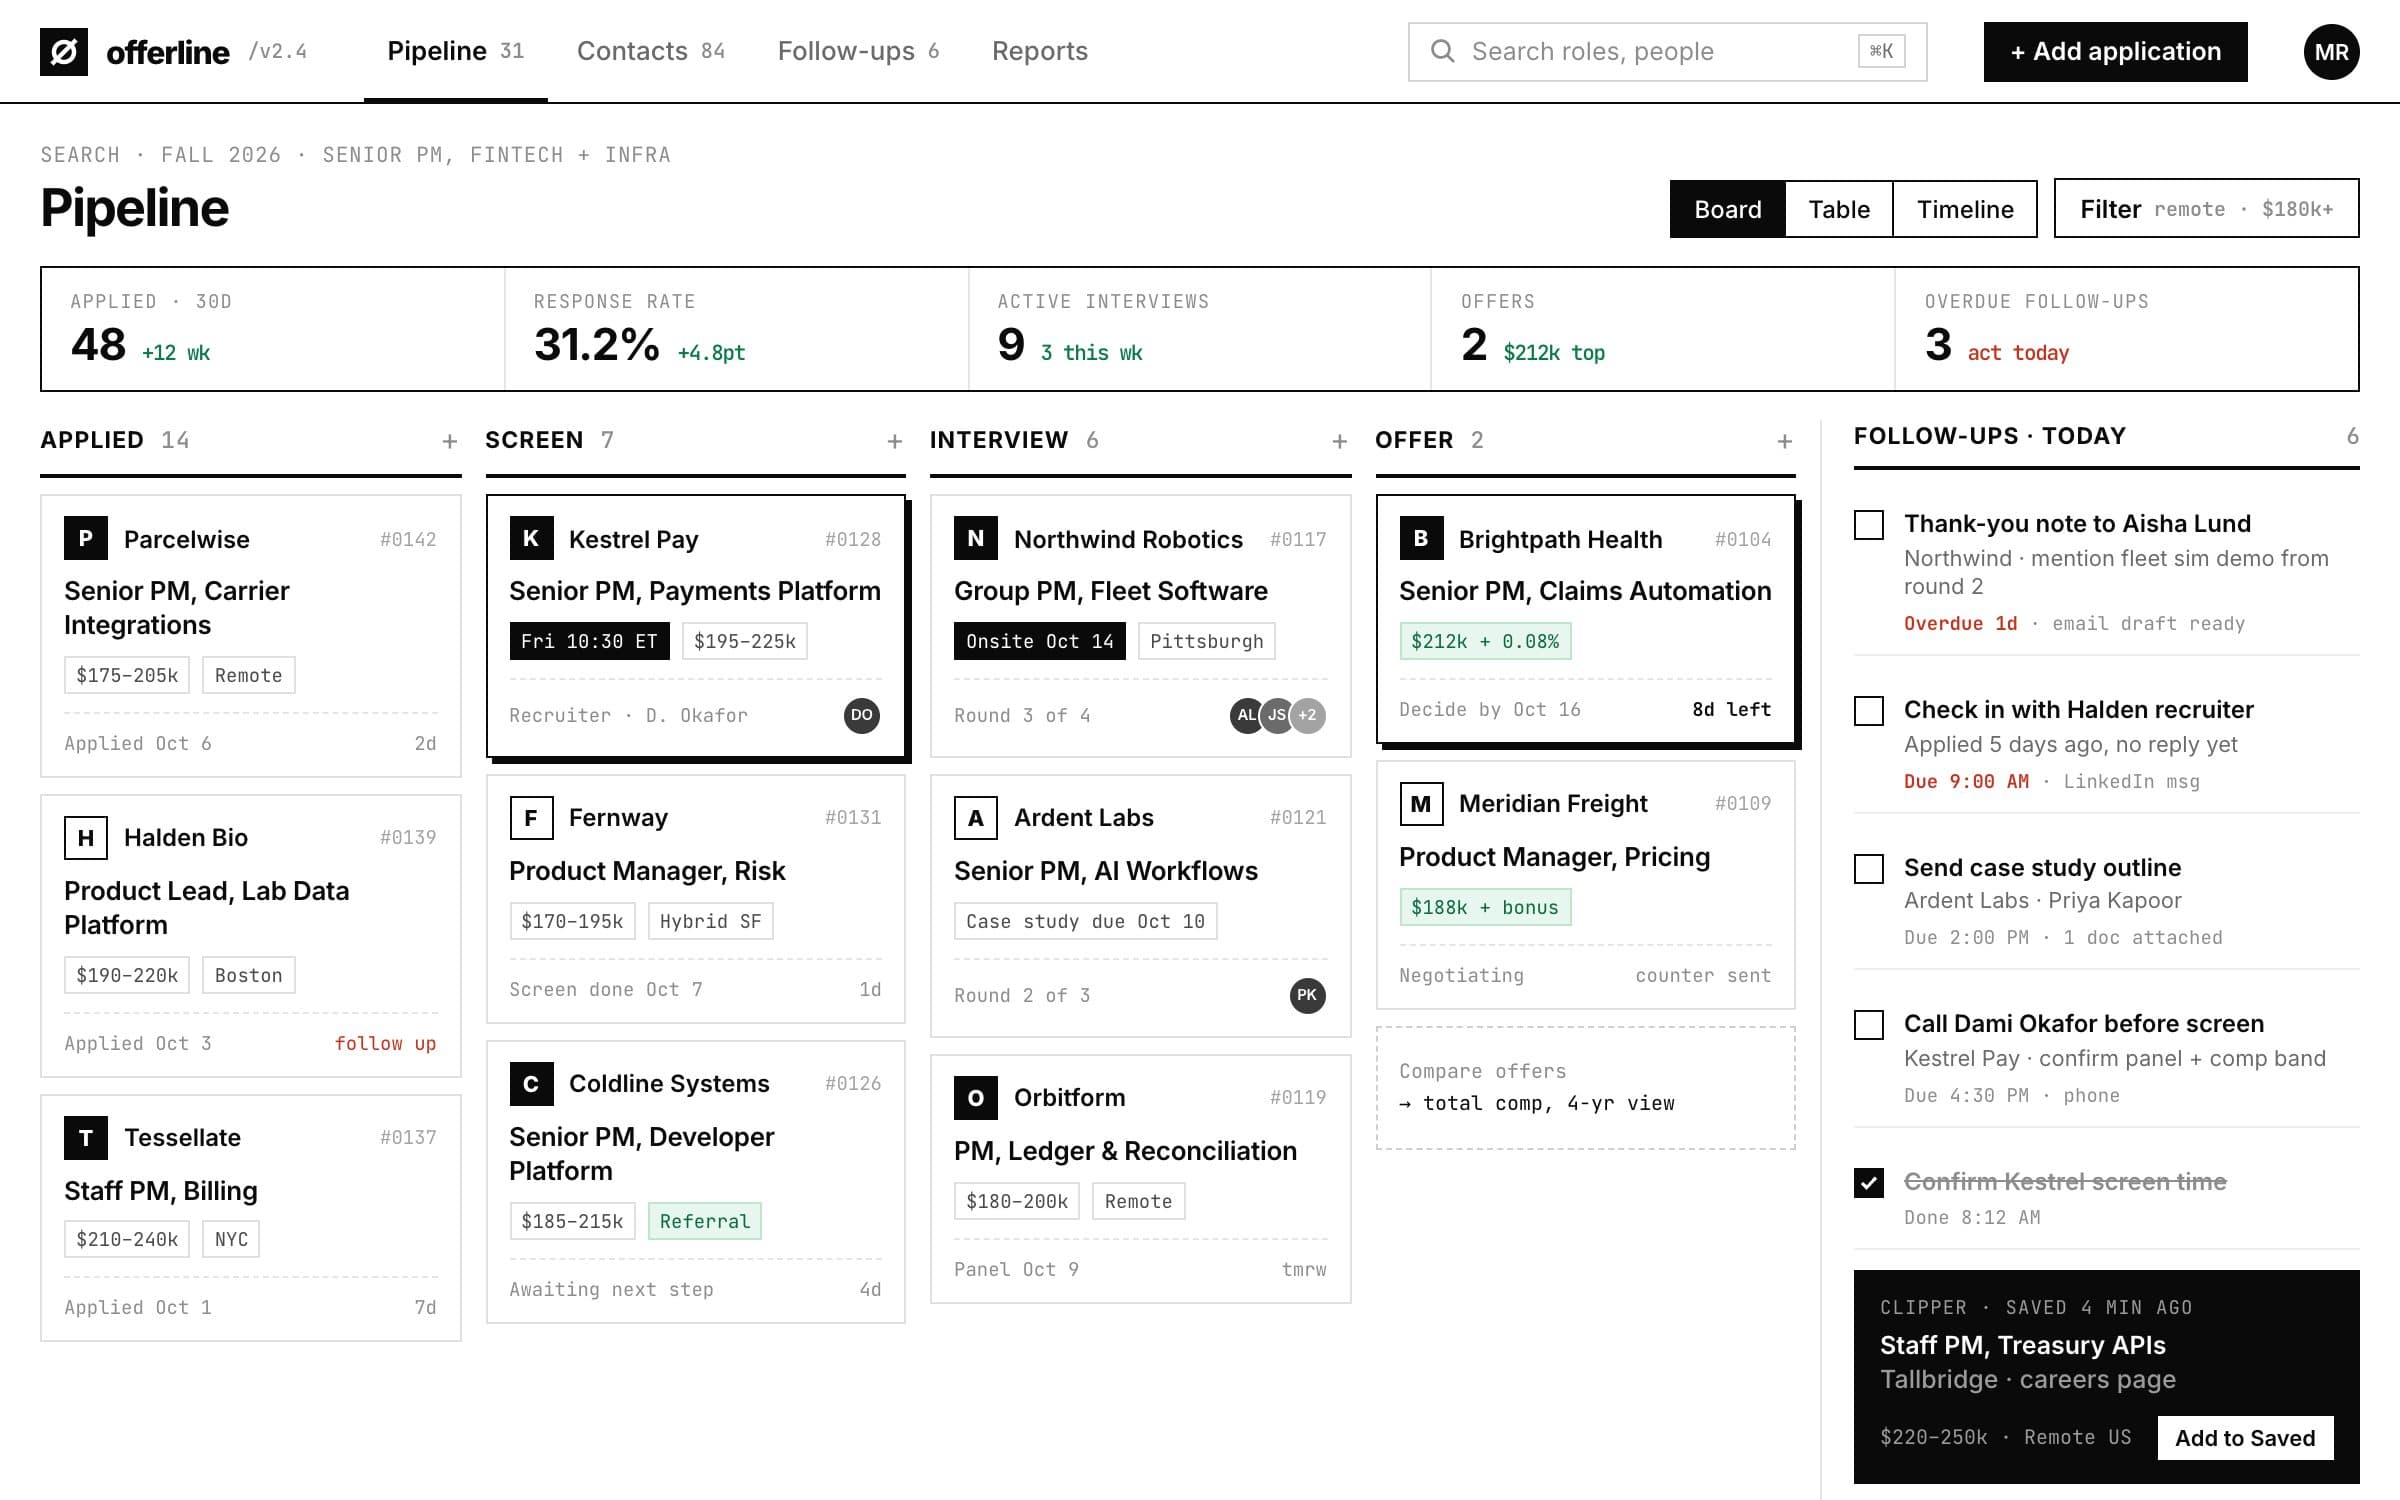The height and width of the screenshot is (1500, 2400).
Task: Switch to Table view
Action: (1839, 209)
